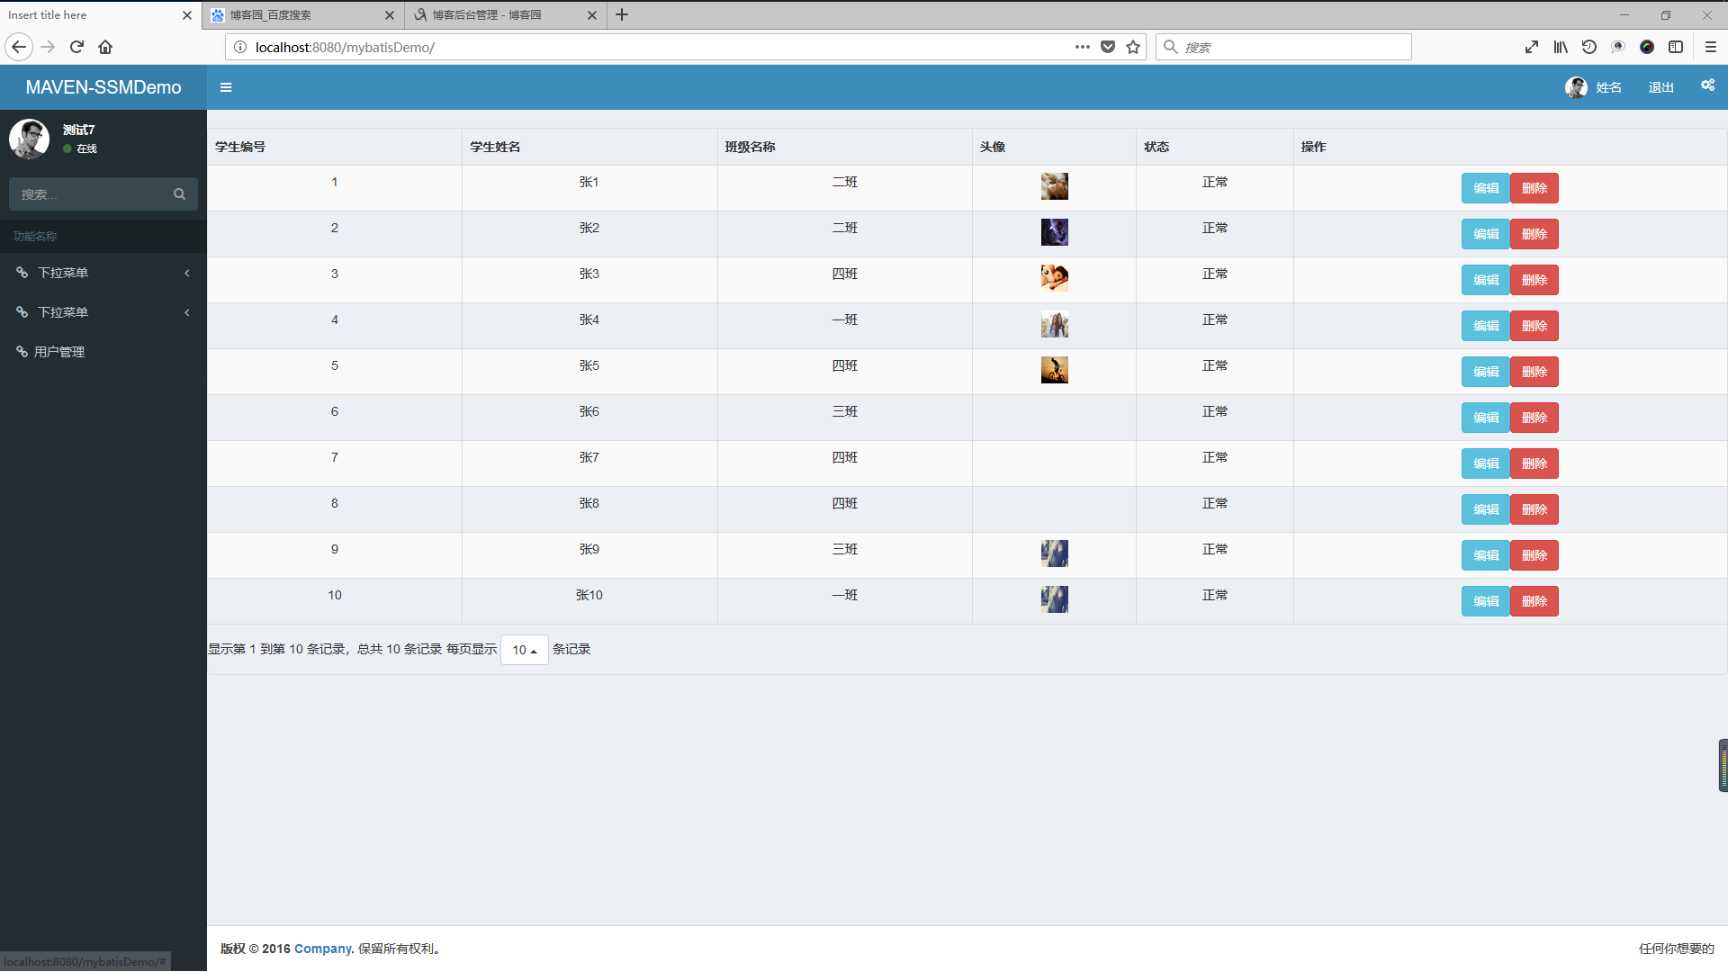1728x972 pixels.
Task: Click the 用户管理 link icon in sidebar
Action: pyautogui.click(x=22, y=351)
